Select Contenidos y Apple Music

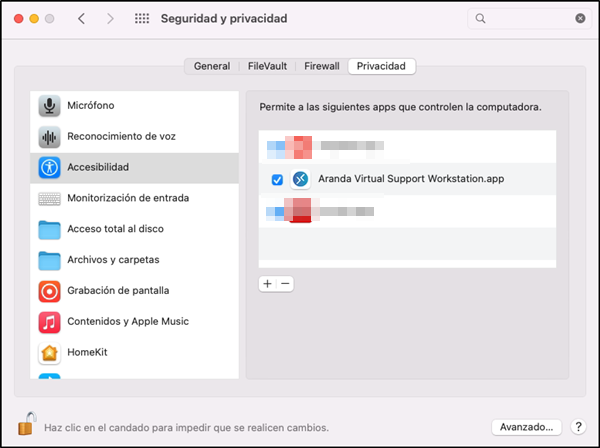coord(134,322)
